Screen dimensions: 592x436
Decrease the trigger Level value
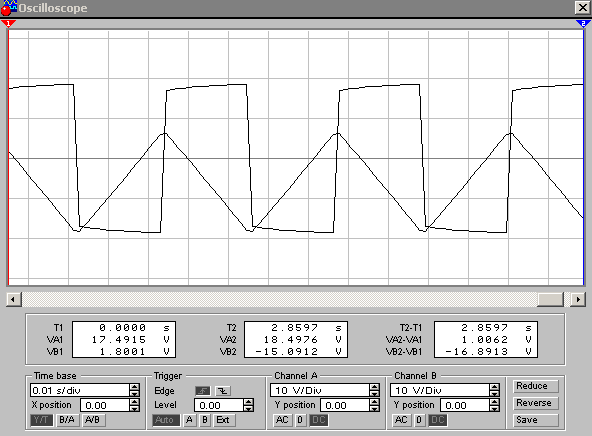tap(249, 408)
